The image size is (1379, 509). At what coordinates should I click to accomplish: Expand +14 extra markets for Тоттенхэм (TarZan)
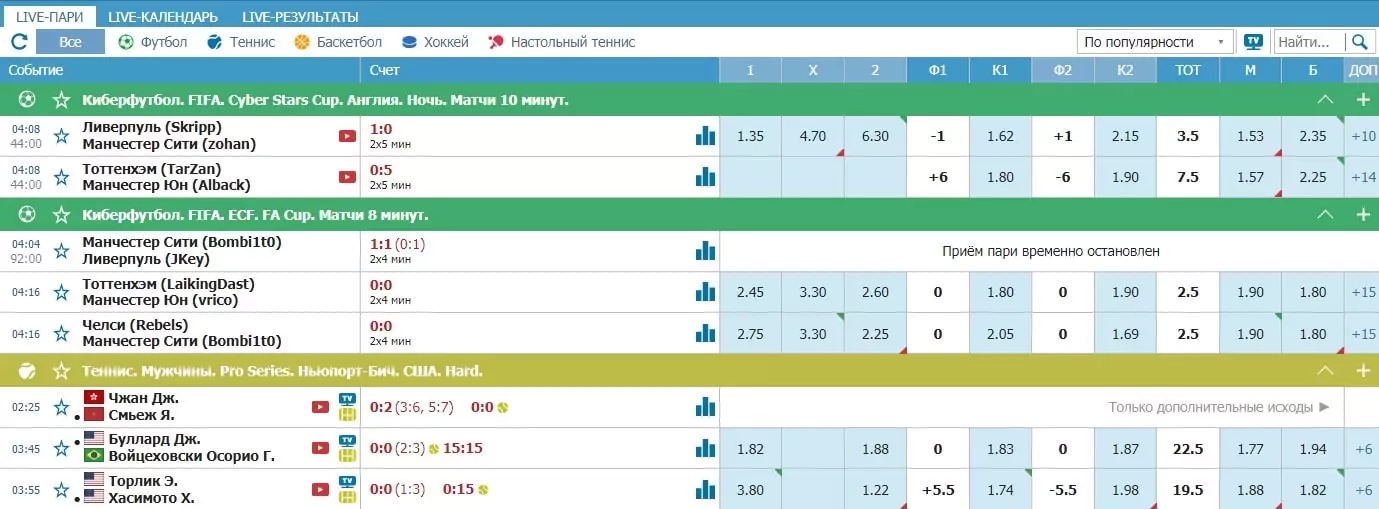1362,177
